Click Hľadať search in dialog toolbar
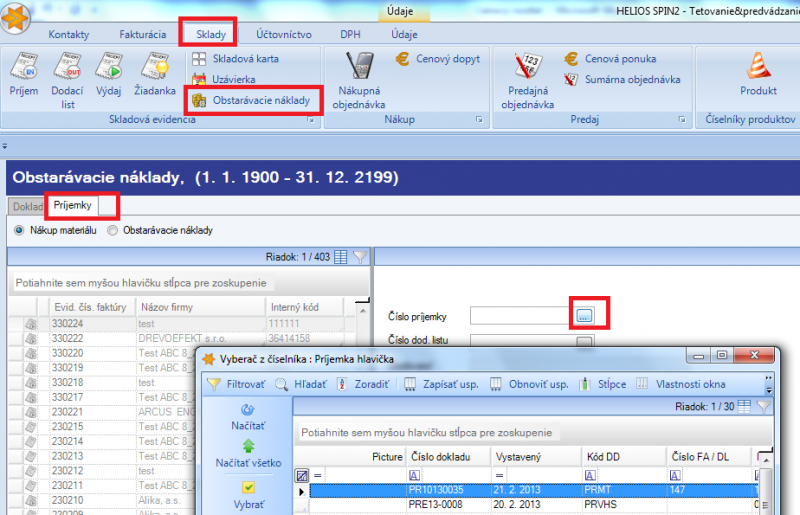 [x=301, y=384]
